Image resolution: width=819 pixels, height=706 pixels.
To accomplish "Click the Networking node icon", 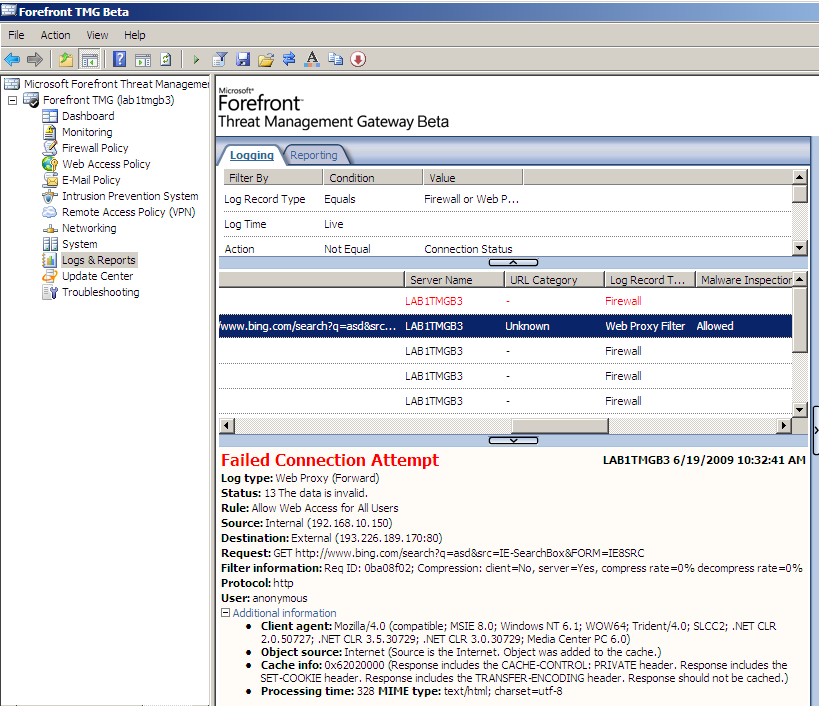I will tap(50, 229).
